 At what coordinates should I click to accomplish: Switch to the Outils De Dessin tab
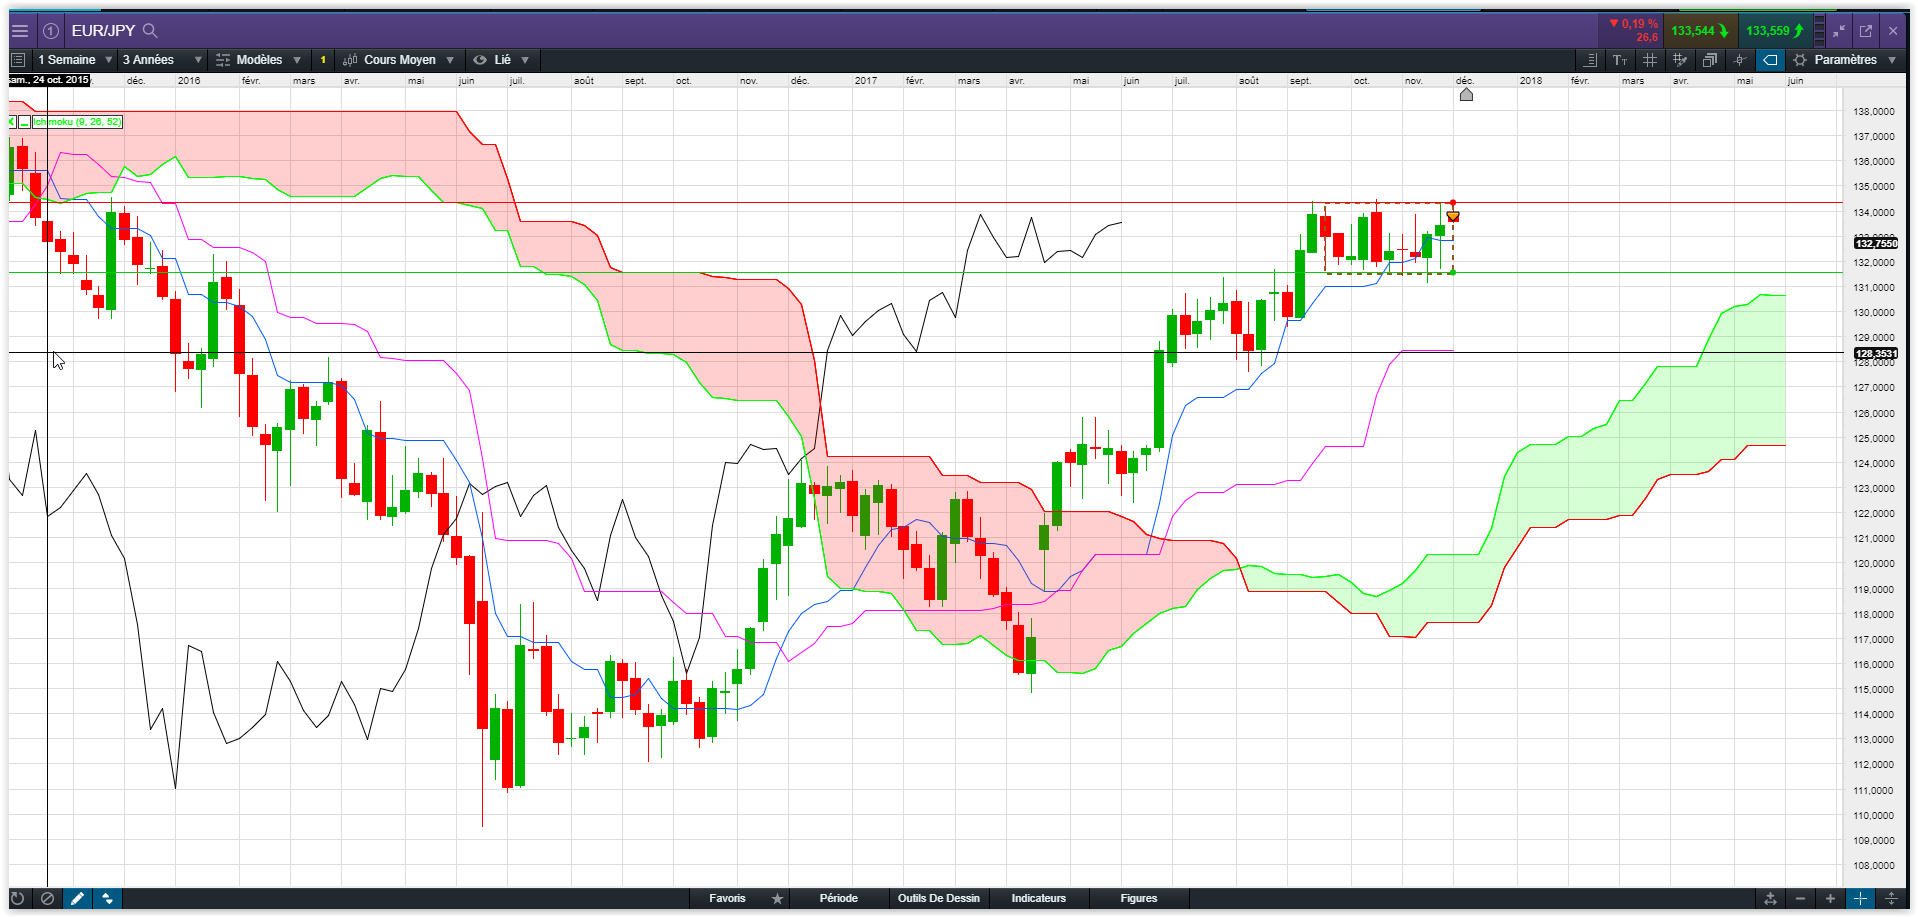[938, 898]
